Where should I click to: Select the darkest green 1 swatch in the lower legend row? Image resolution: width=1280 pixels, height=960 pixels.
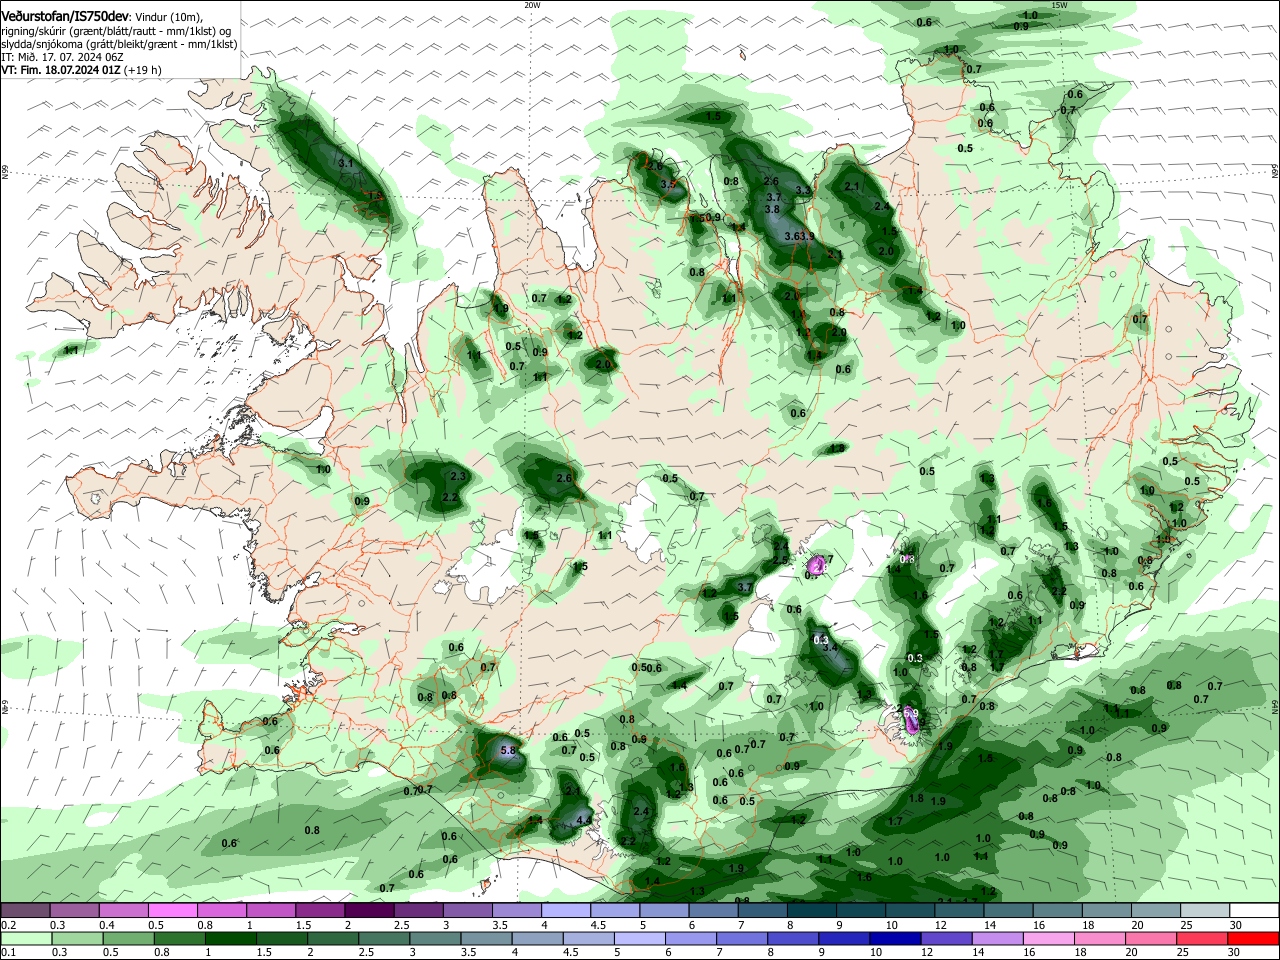point(230,938)
